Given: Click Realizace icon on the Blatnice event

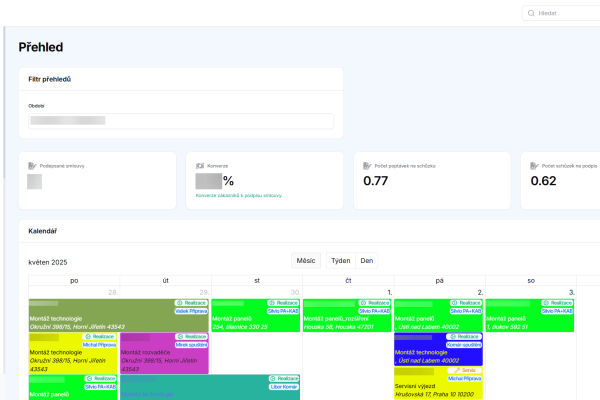Looking at the screenshot, I should 272,303.
